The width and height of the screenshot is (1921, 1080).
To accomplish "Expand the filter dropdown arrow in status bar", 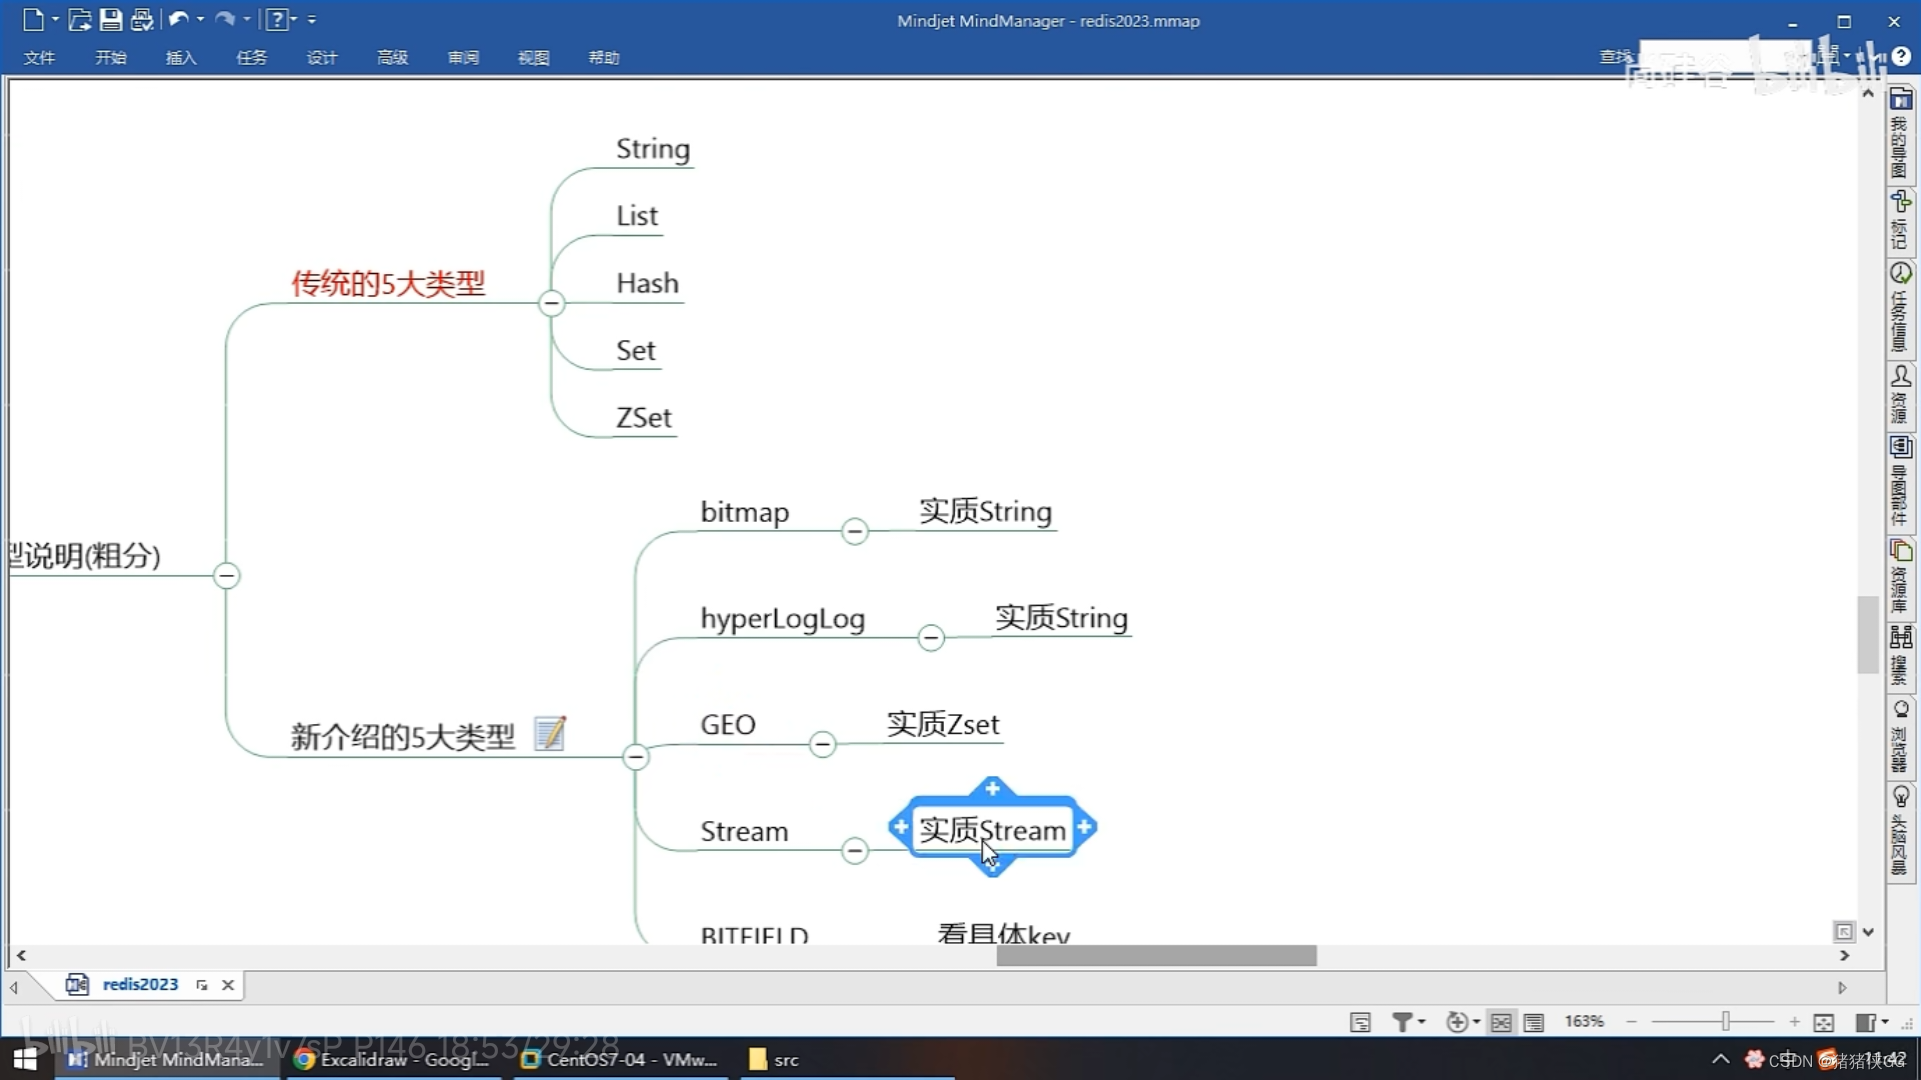I will (1422, 1022).
